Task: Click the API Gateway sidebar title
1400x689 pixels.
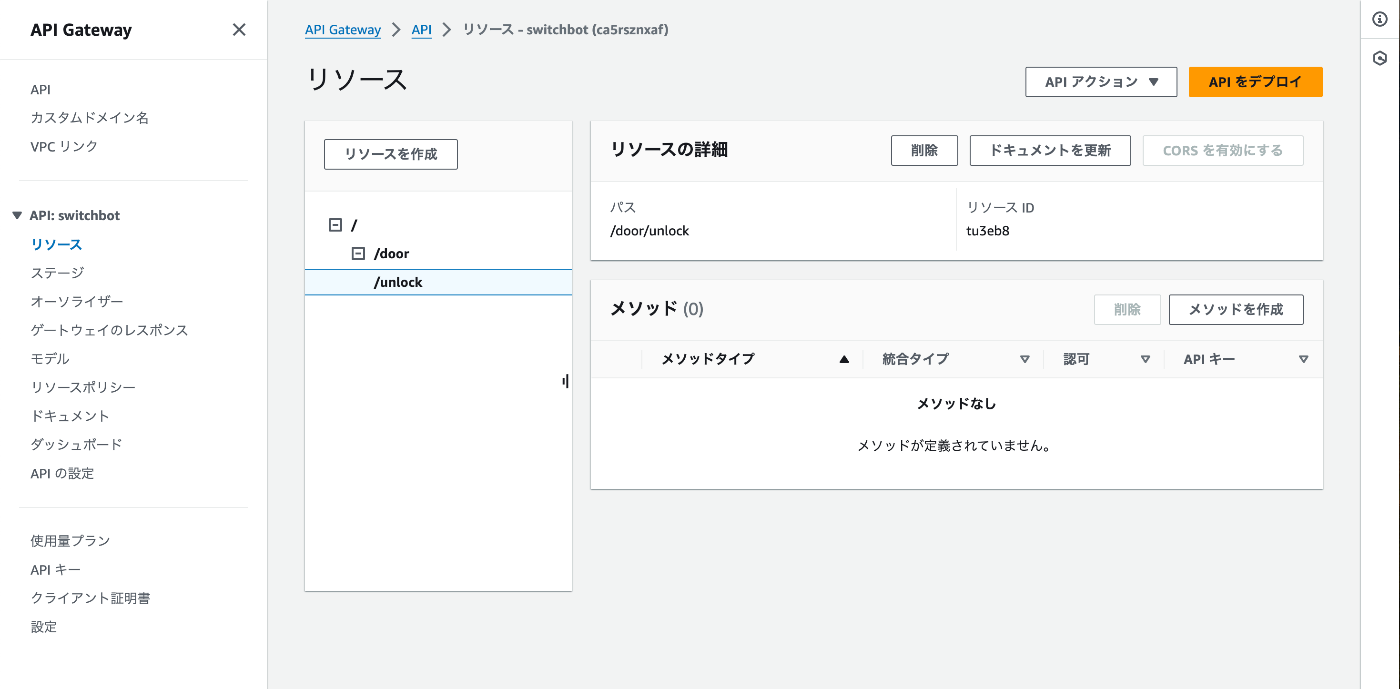Action: point(81,30)
